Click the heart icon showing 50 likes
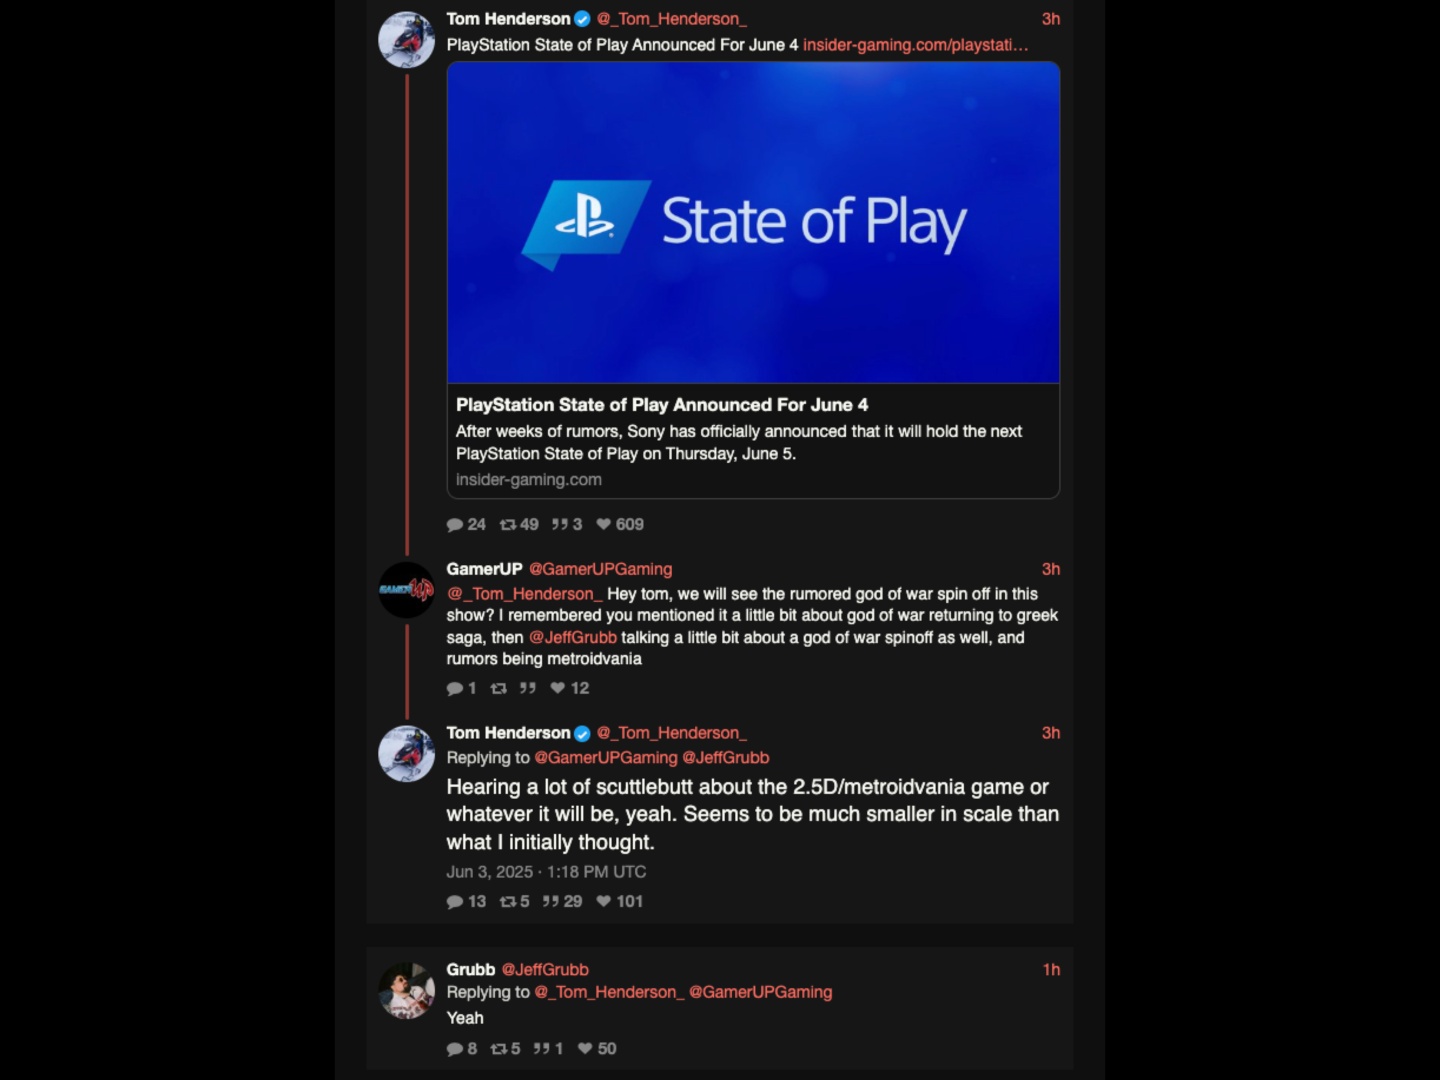The height and width of the screenshot is (1080, 1440). tap(585, 1049)
